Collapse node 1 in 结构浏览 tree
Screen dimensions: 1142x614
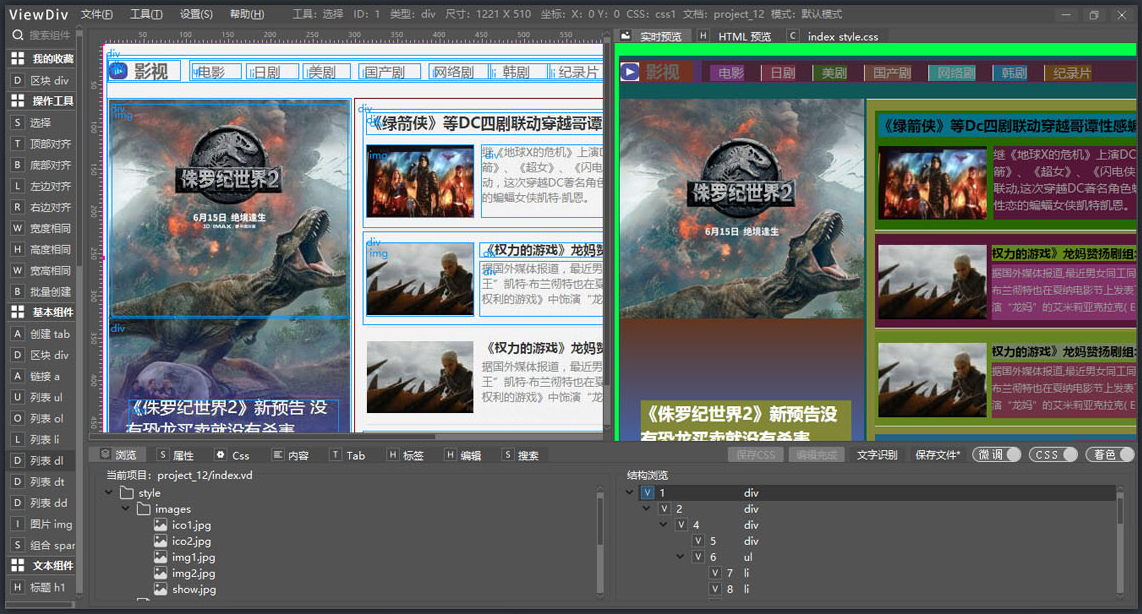629,492
